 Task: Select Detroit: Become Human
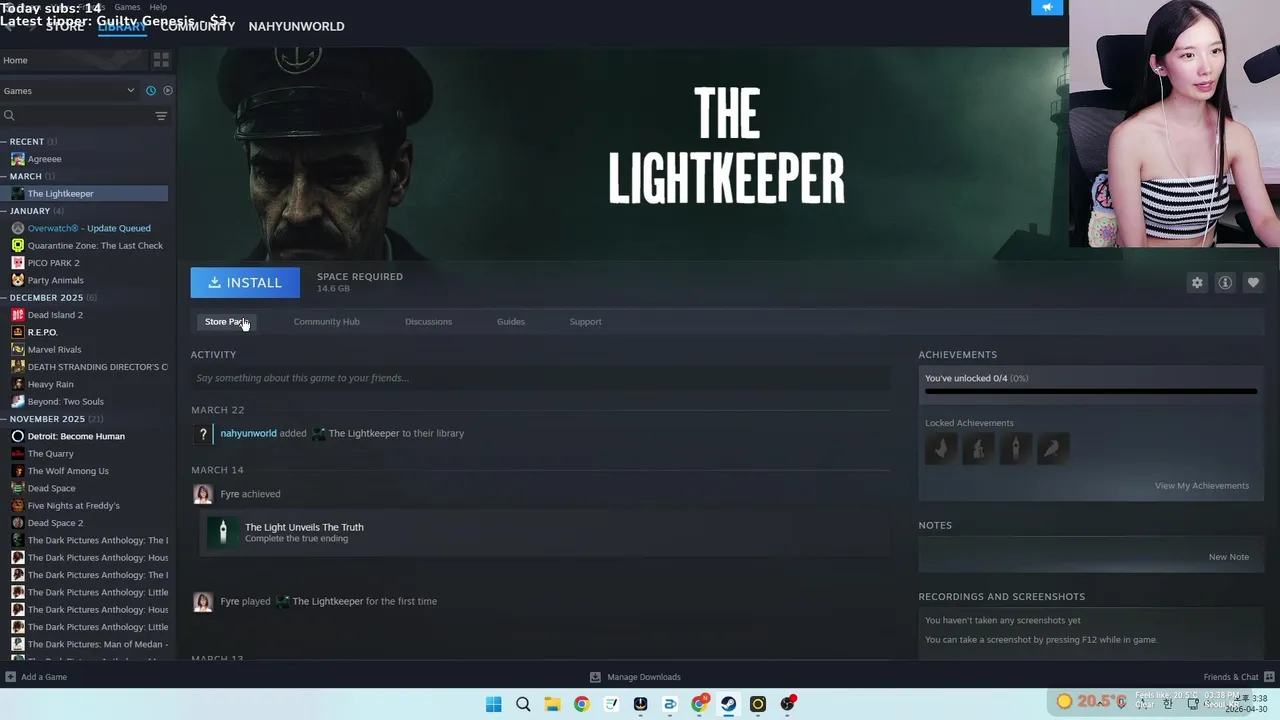click(x=76, y=436)
